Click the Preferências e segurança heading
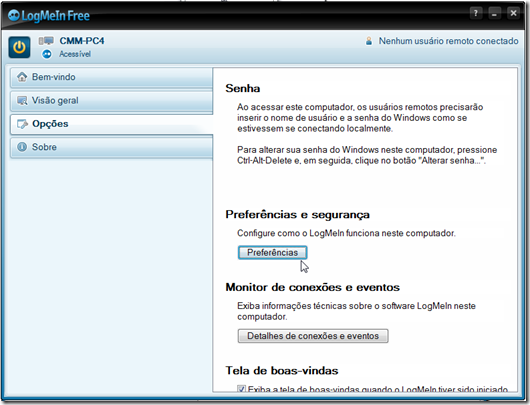This screenshot has width=530, height=405. click(297, 215)
